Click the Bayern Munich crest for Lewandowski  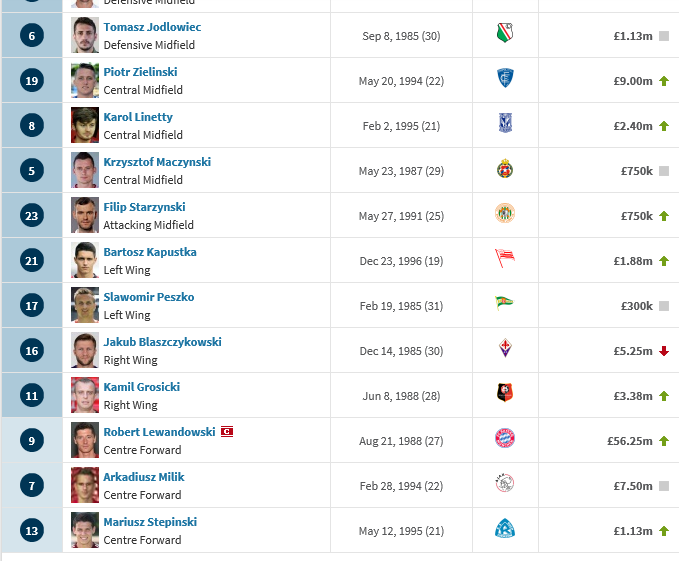point(505,438)
